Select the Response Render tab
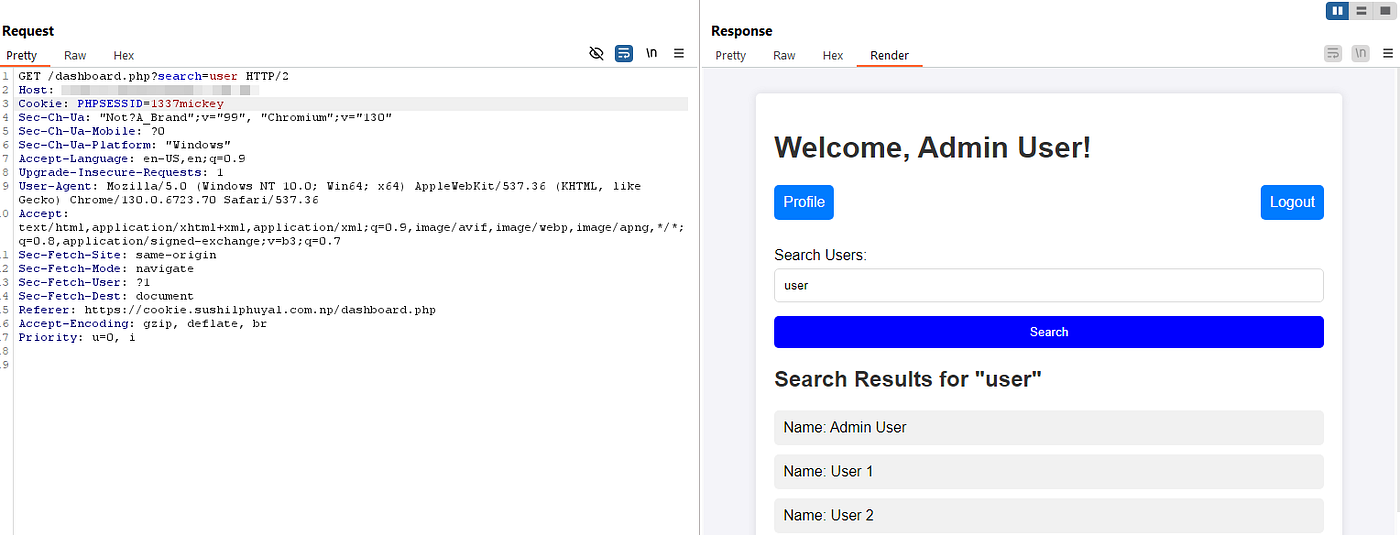Image resolution: width=1400 pixels, height=535 pixels. (x=889, y=56)
